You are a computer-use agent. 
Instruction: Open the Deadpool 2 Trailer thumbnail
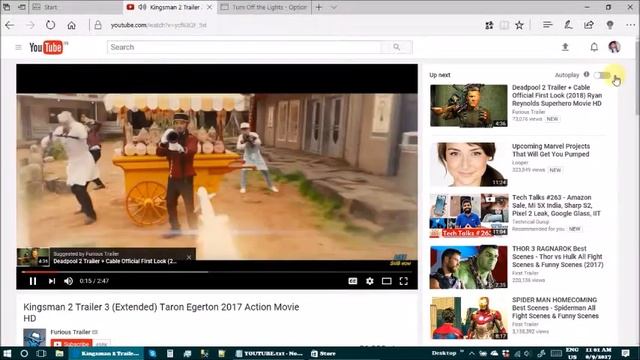pos(469,105)
